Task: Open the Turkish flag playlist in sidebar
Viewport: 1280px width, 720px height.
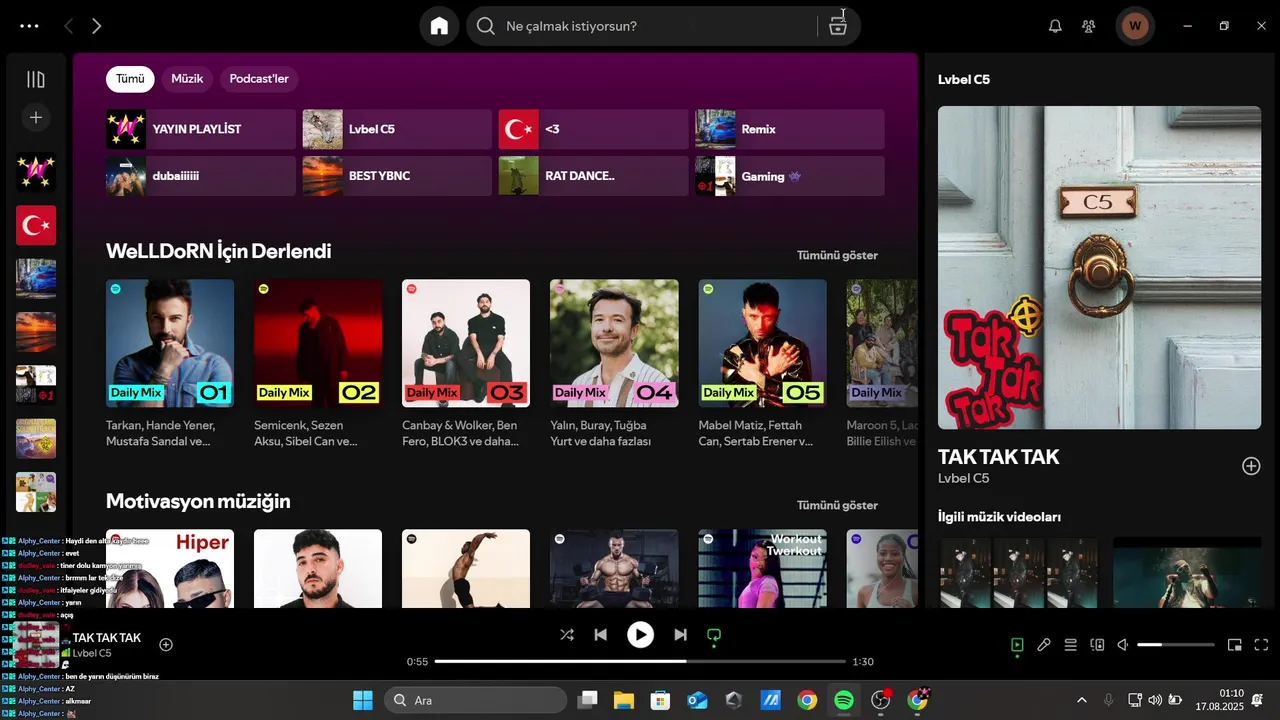Action: click(x=36, y=225)
